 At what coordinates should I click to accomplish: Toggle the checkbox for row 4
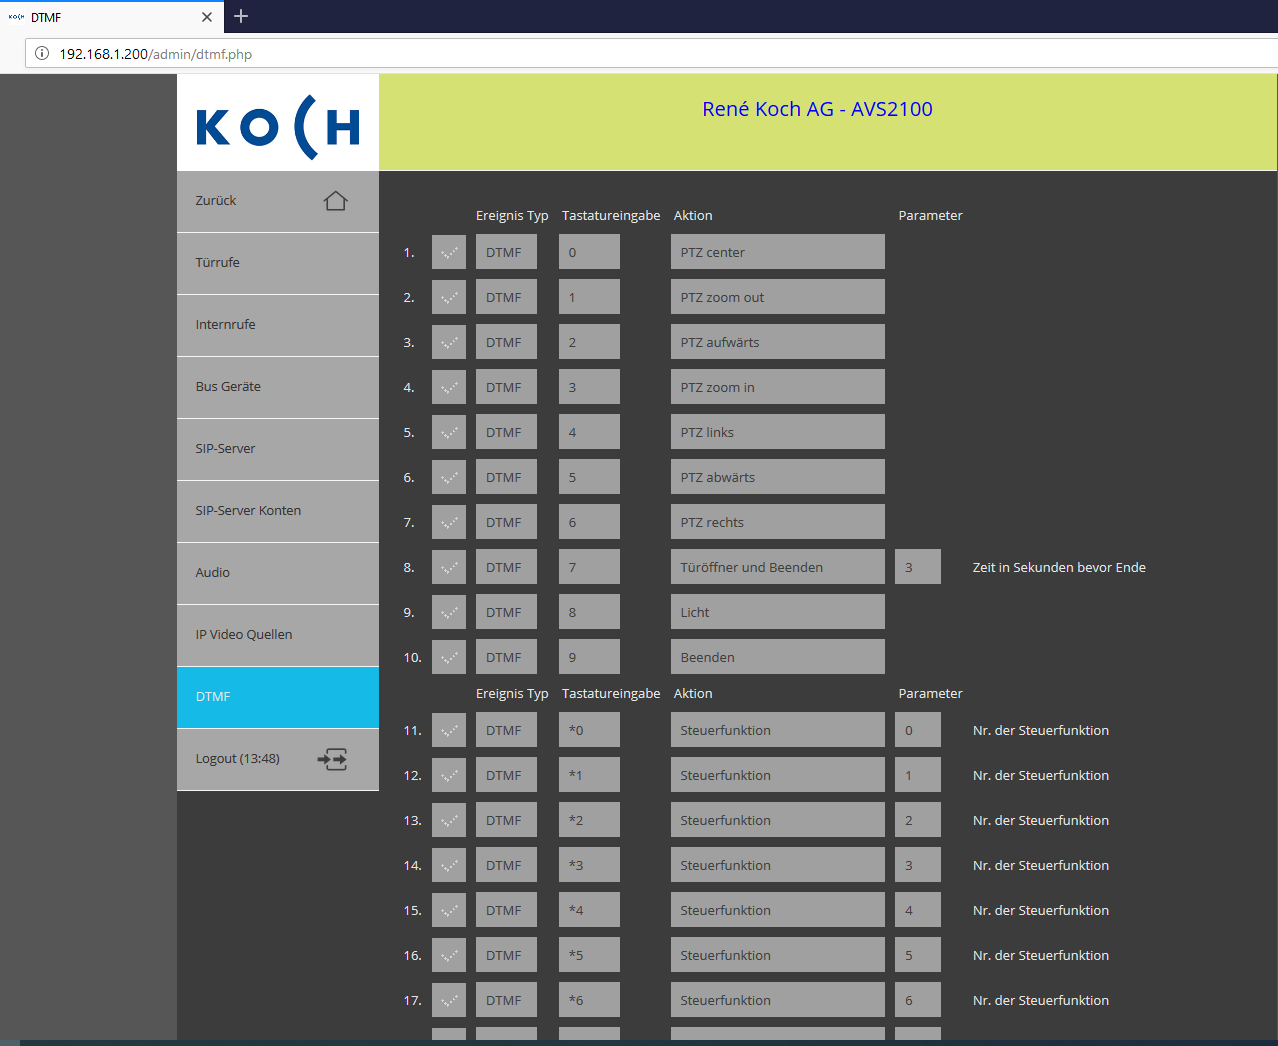click(x=449, y=387)
